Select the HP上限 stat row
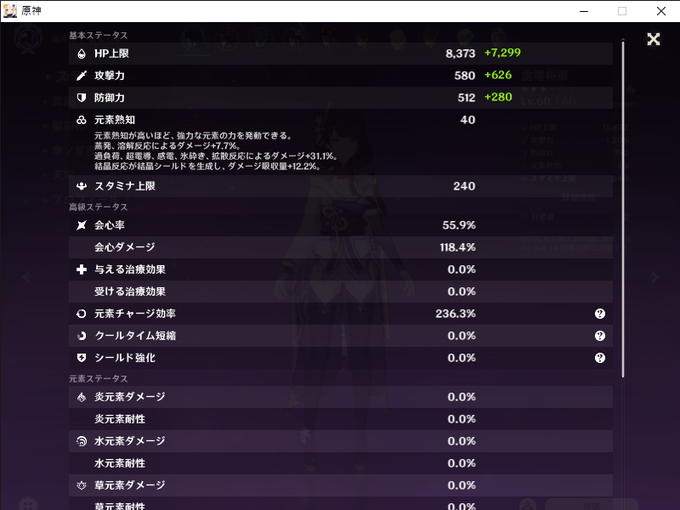Screen dimensions: 680x510 tap(340, 54)
